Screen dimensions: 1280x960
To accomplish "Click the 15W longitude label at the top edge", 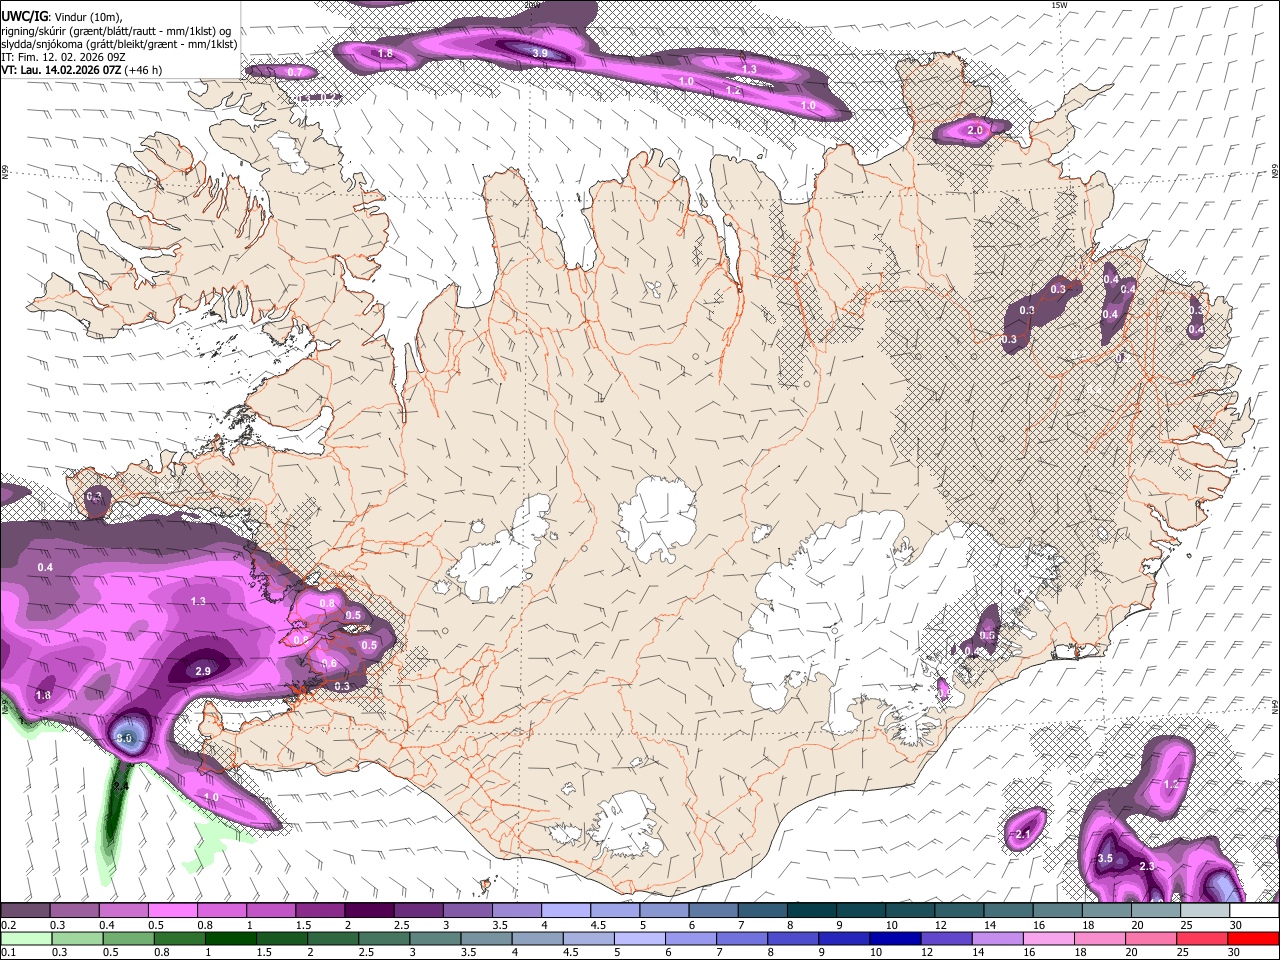I will 1060,6.
